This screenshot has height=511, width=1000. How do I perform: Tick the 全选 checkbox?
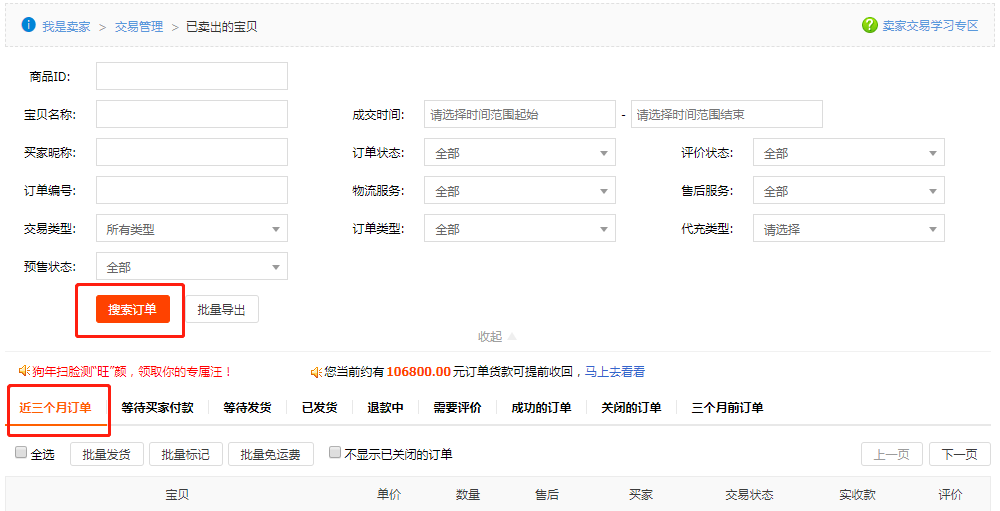tap(21, 453)
